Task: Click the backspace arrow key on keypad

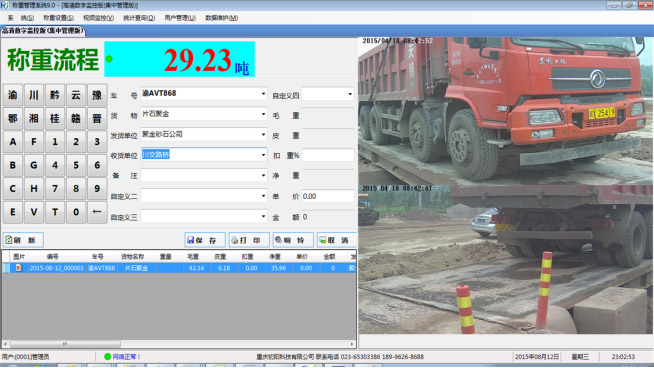Action: (97, 212)
